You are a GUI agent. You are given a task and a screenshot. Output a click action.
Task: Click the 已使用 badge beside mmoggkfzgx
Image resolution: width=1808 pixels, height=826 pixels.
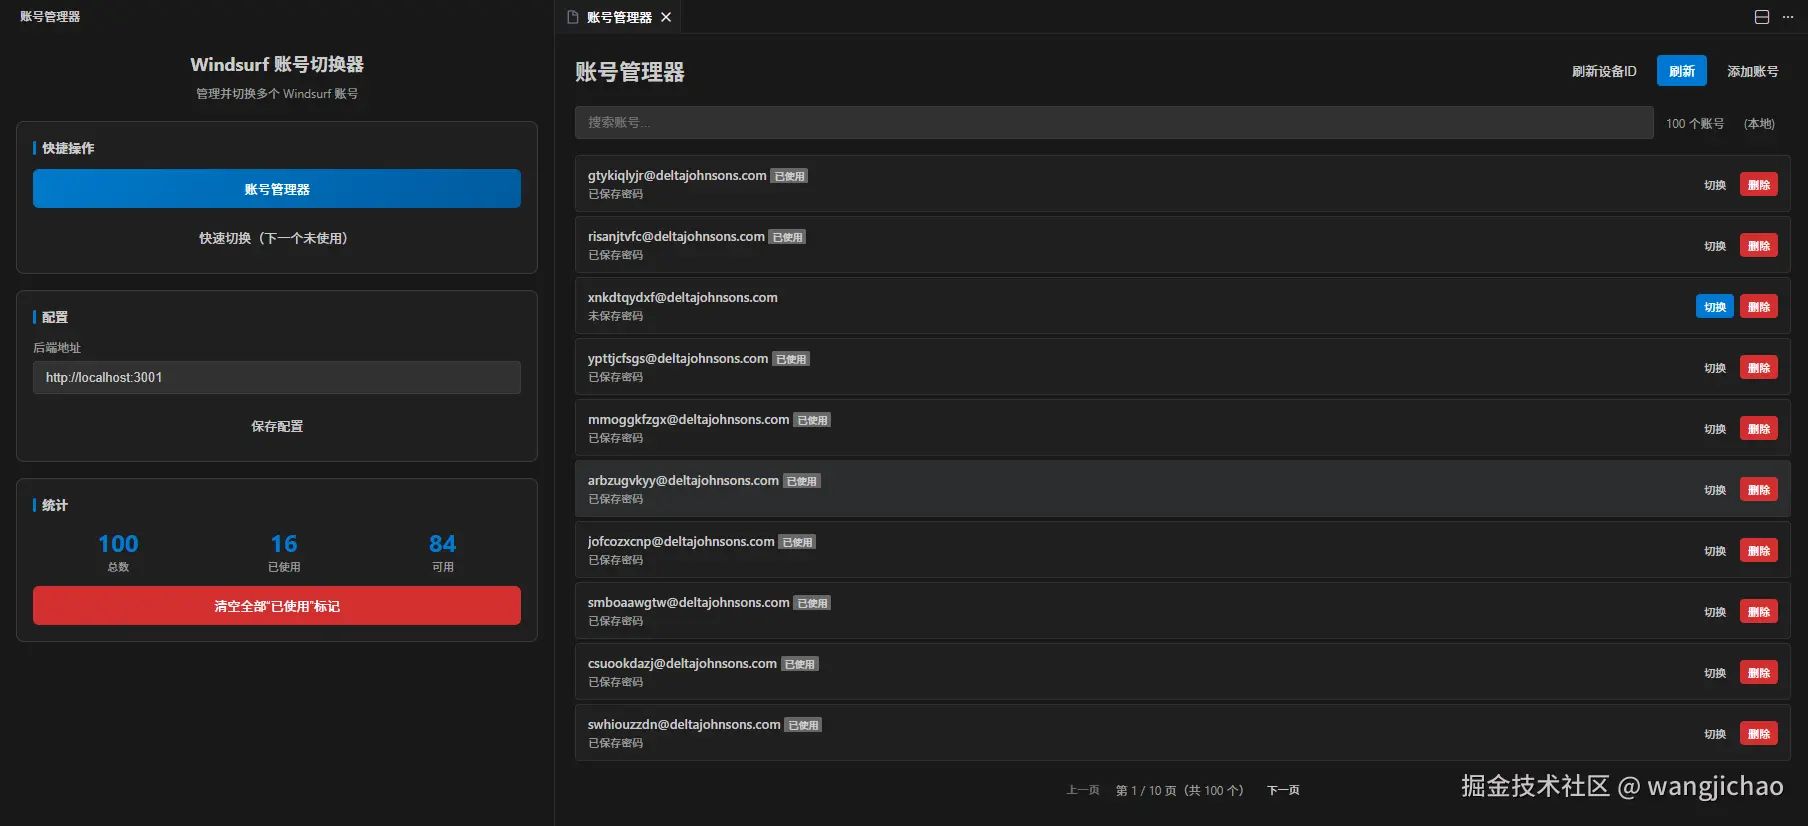[x=812, y=420]
